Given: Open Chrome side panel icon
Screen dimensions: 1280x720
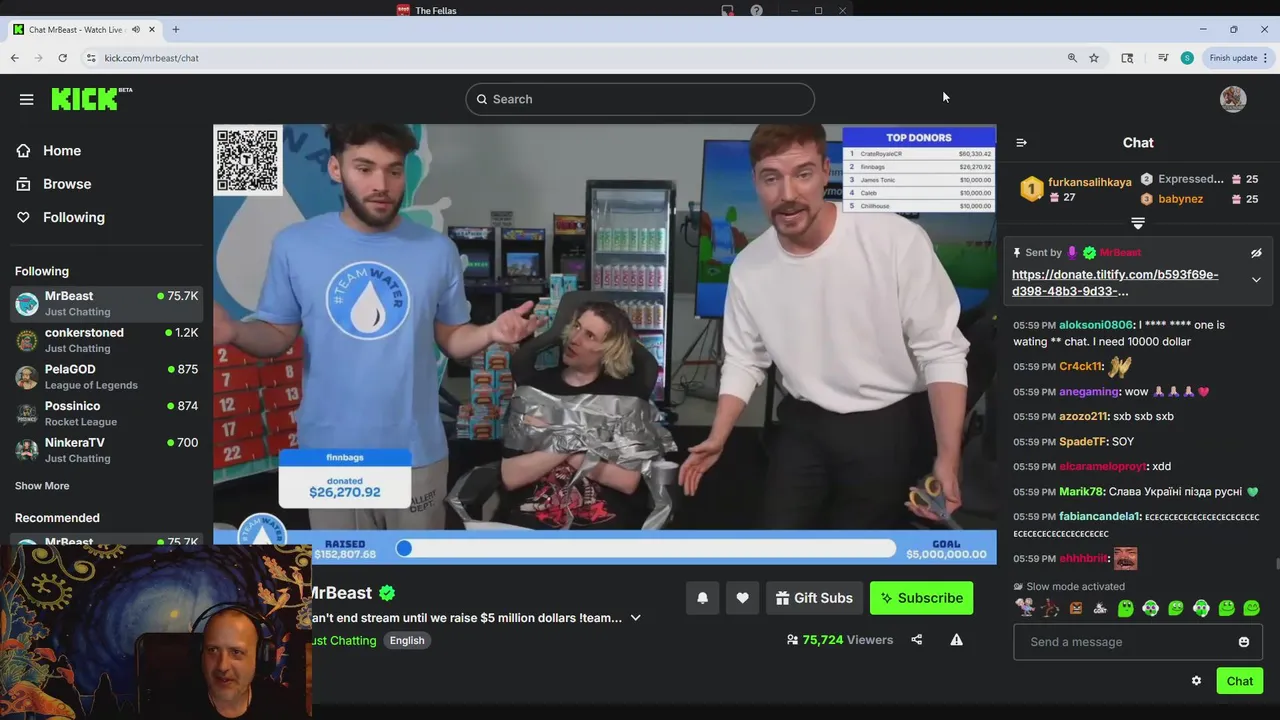Looking at the screenshot, I should 1127,58.
